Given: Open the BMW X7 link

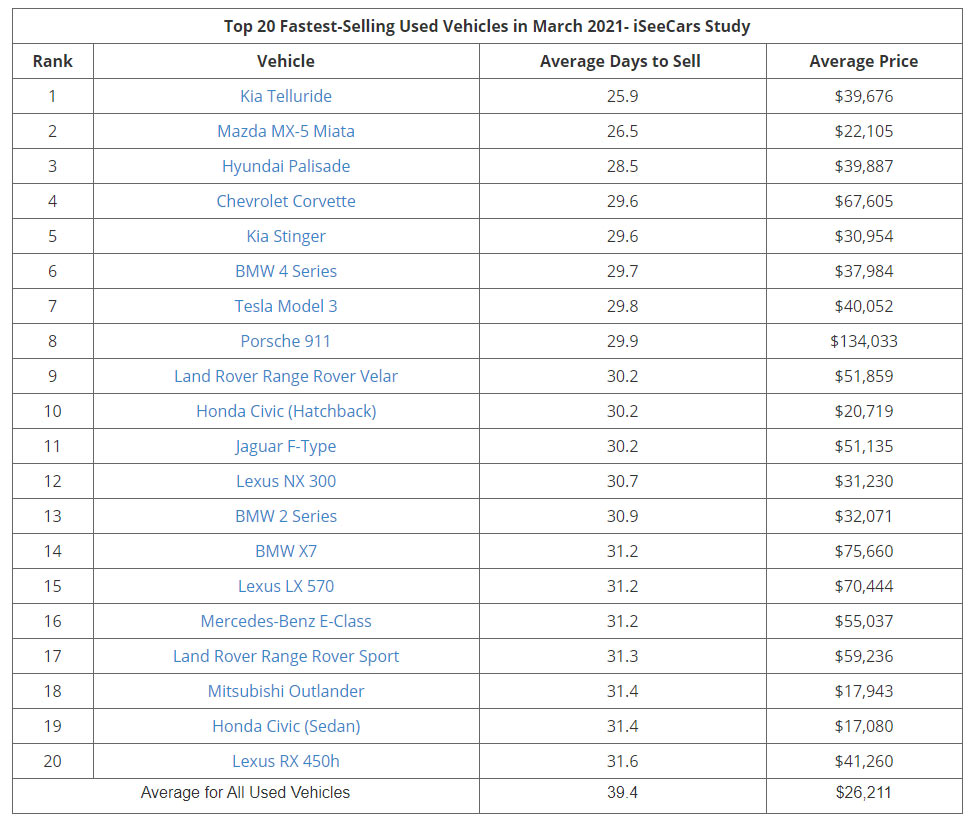Looking at the screenshot, I should pos(286,551).
